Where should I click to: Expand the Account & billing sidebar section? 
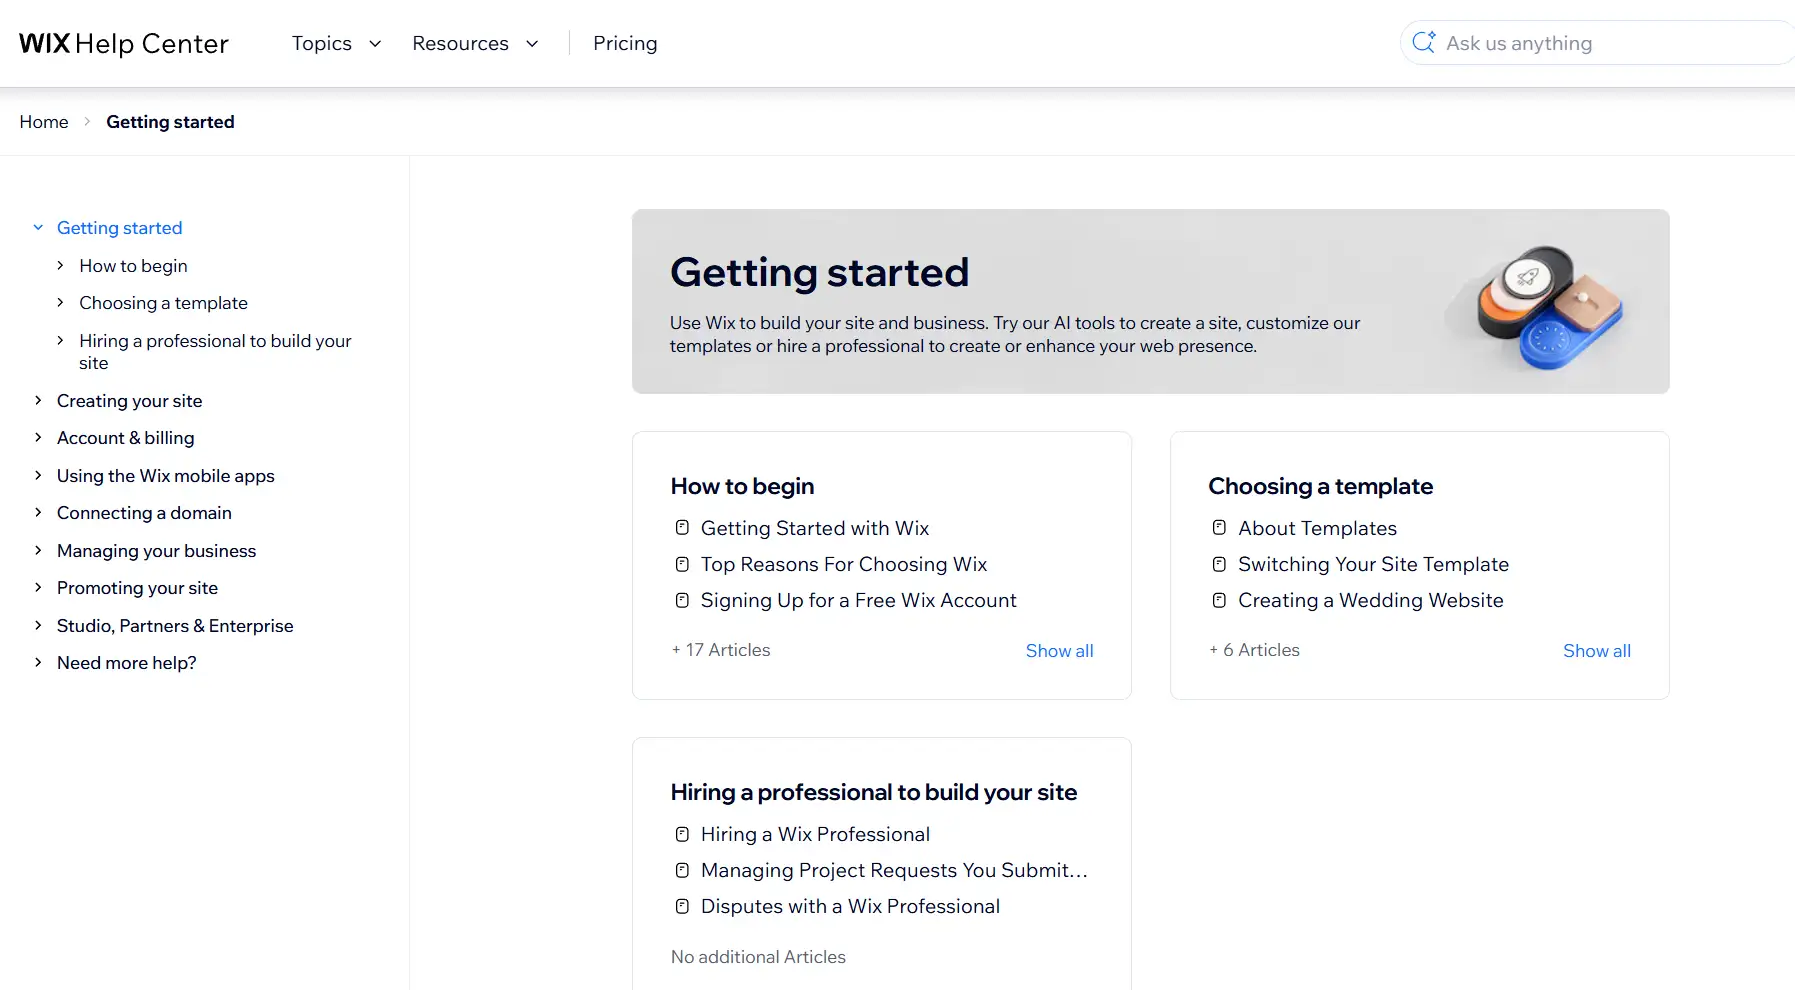coord(38,438)
